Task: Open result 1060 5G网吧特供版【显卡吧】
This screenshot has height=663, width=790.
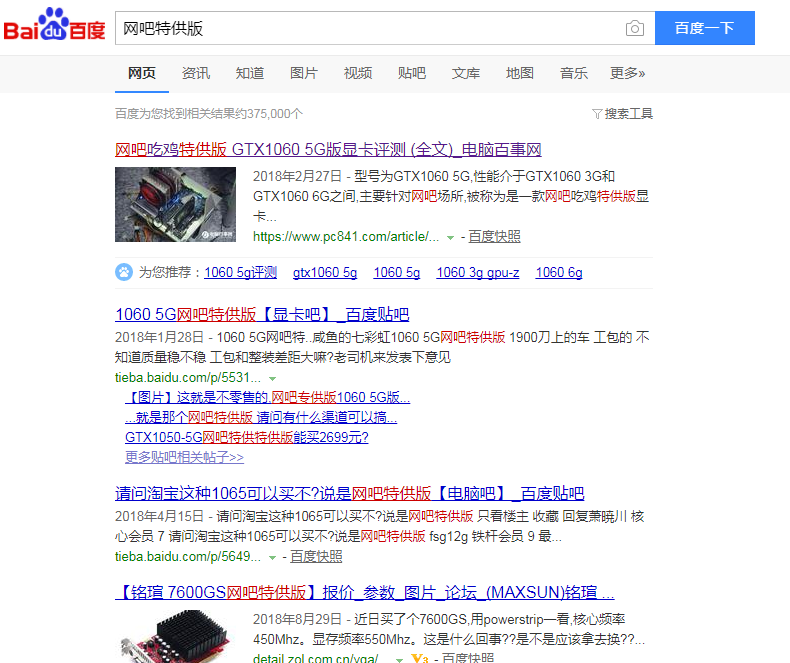Action: coord(262,314)
